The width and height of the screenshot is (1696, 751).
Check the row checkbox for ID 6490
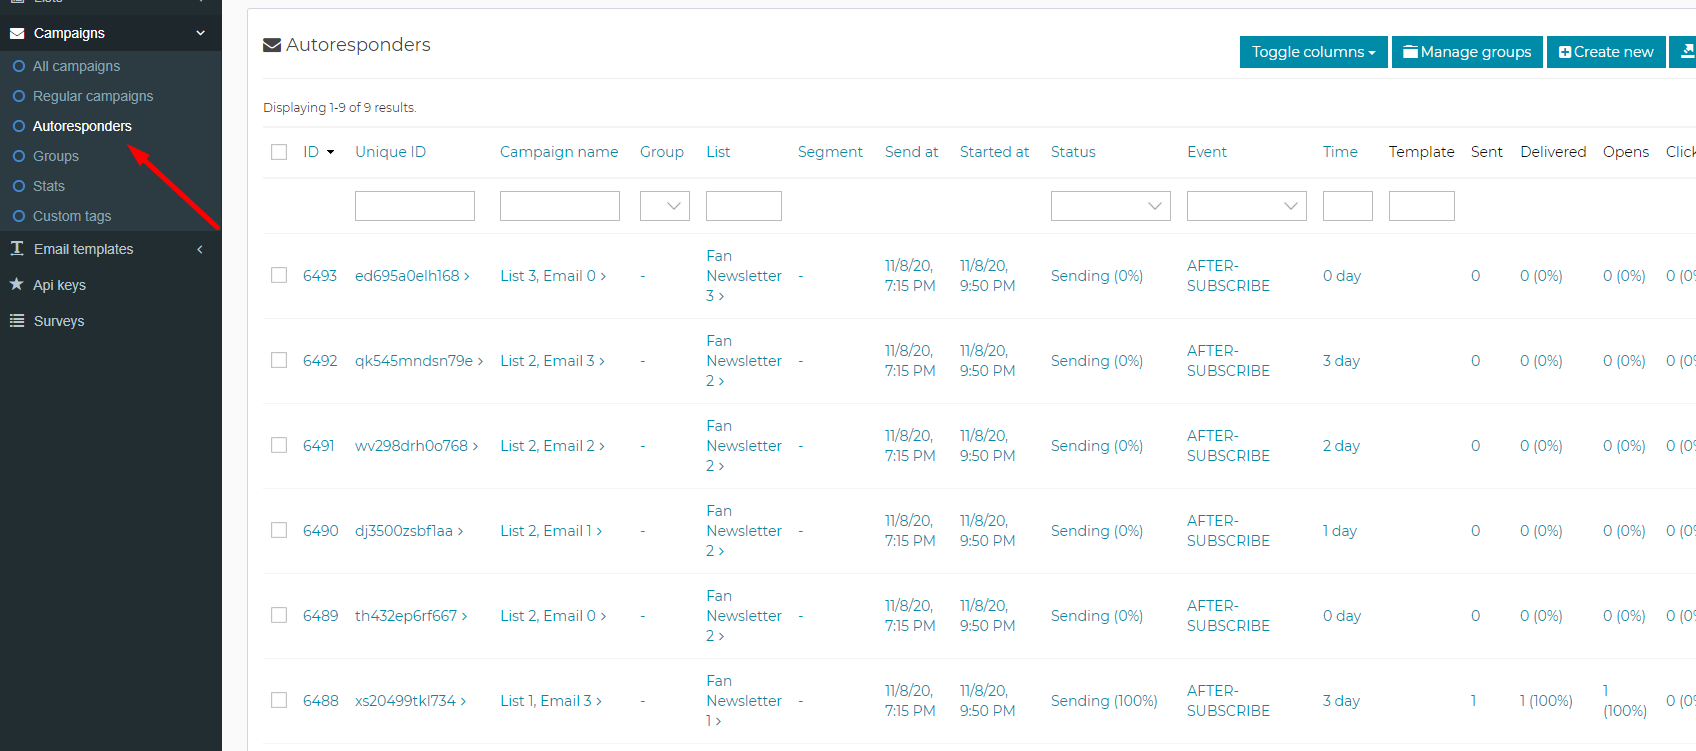[x=279, y=530]
